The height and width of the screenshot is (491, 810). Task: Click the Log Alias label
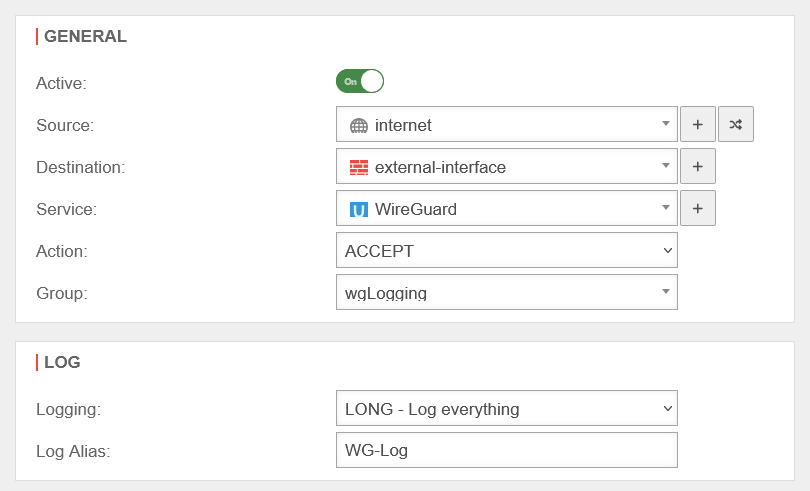[x=73, y=451]
